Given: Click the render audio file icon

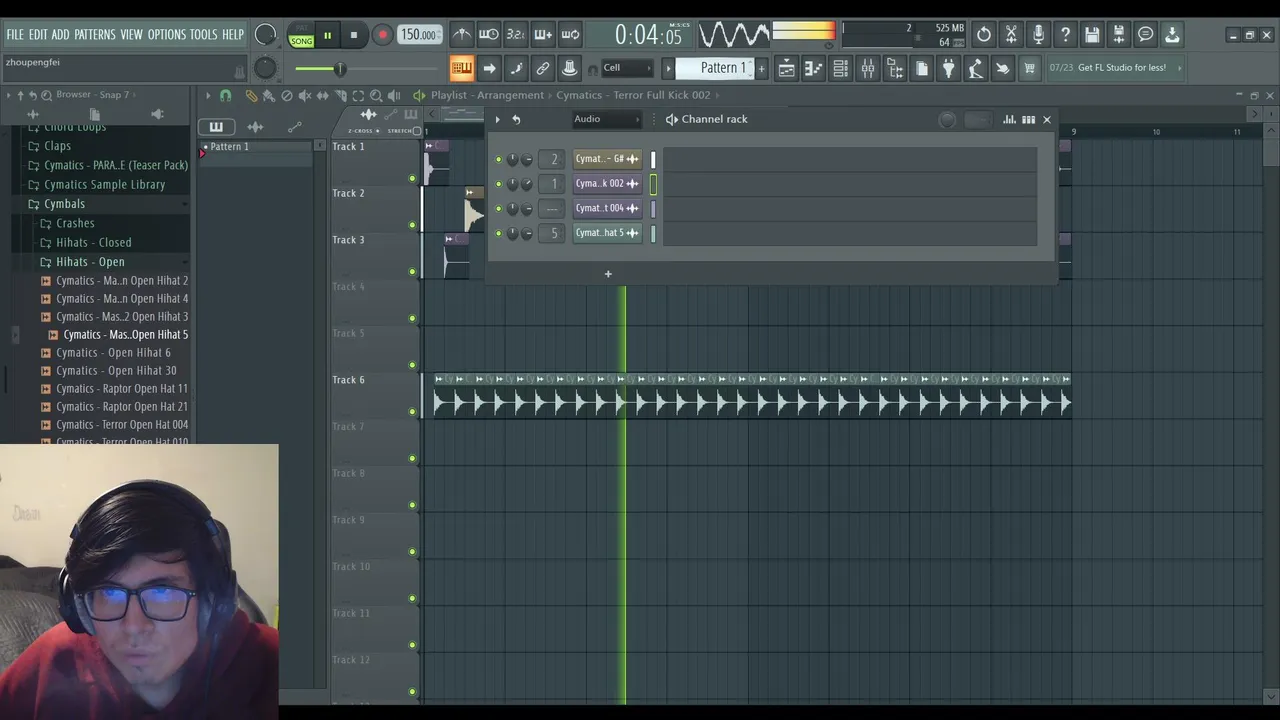Looking at the screenshot, I should click(1119, 35).
